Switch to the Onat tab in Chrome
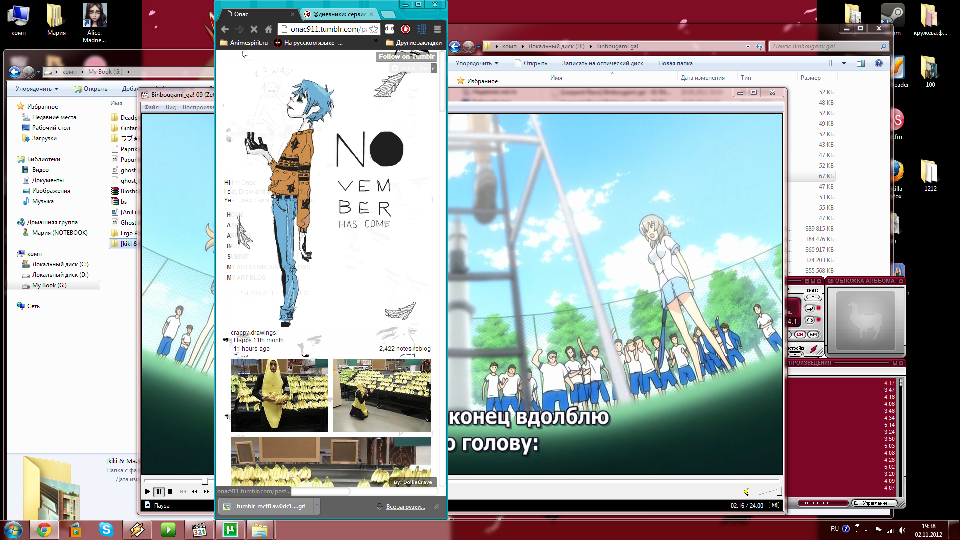Viewport: 960px width, 541px height. pos(256,13)
